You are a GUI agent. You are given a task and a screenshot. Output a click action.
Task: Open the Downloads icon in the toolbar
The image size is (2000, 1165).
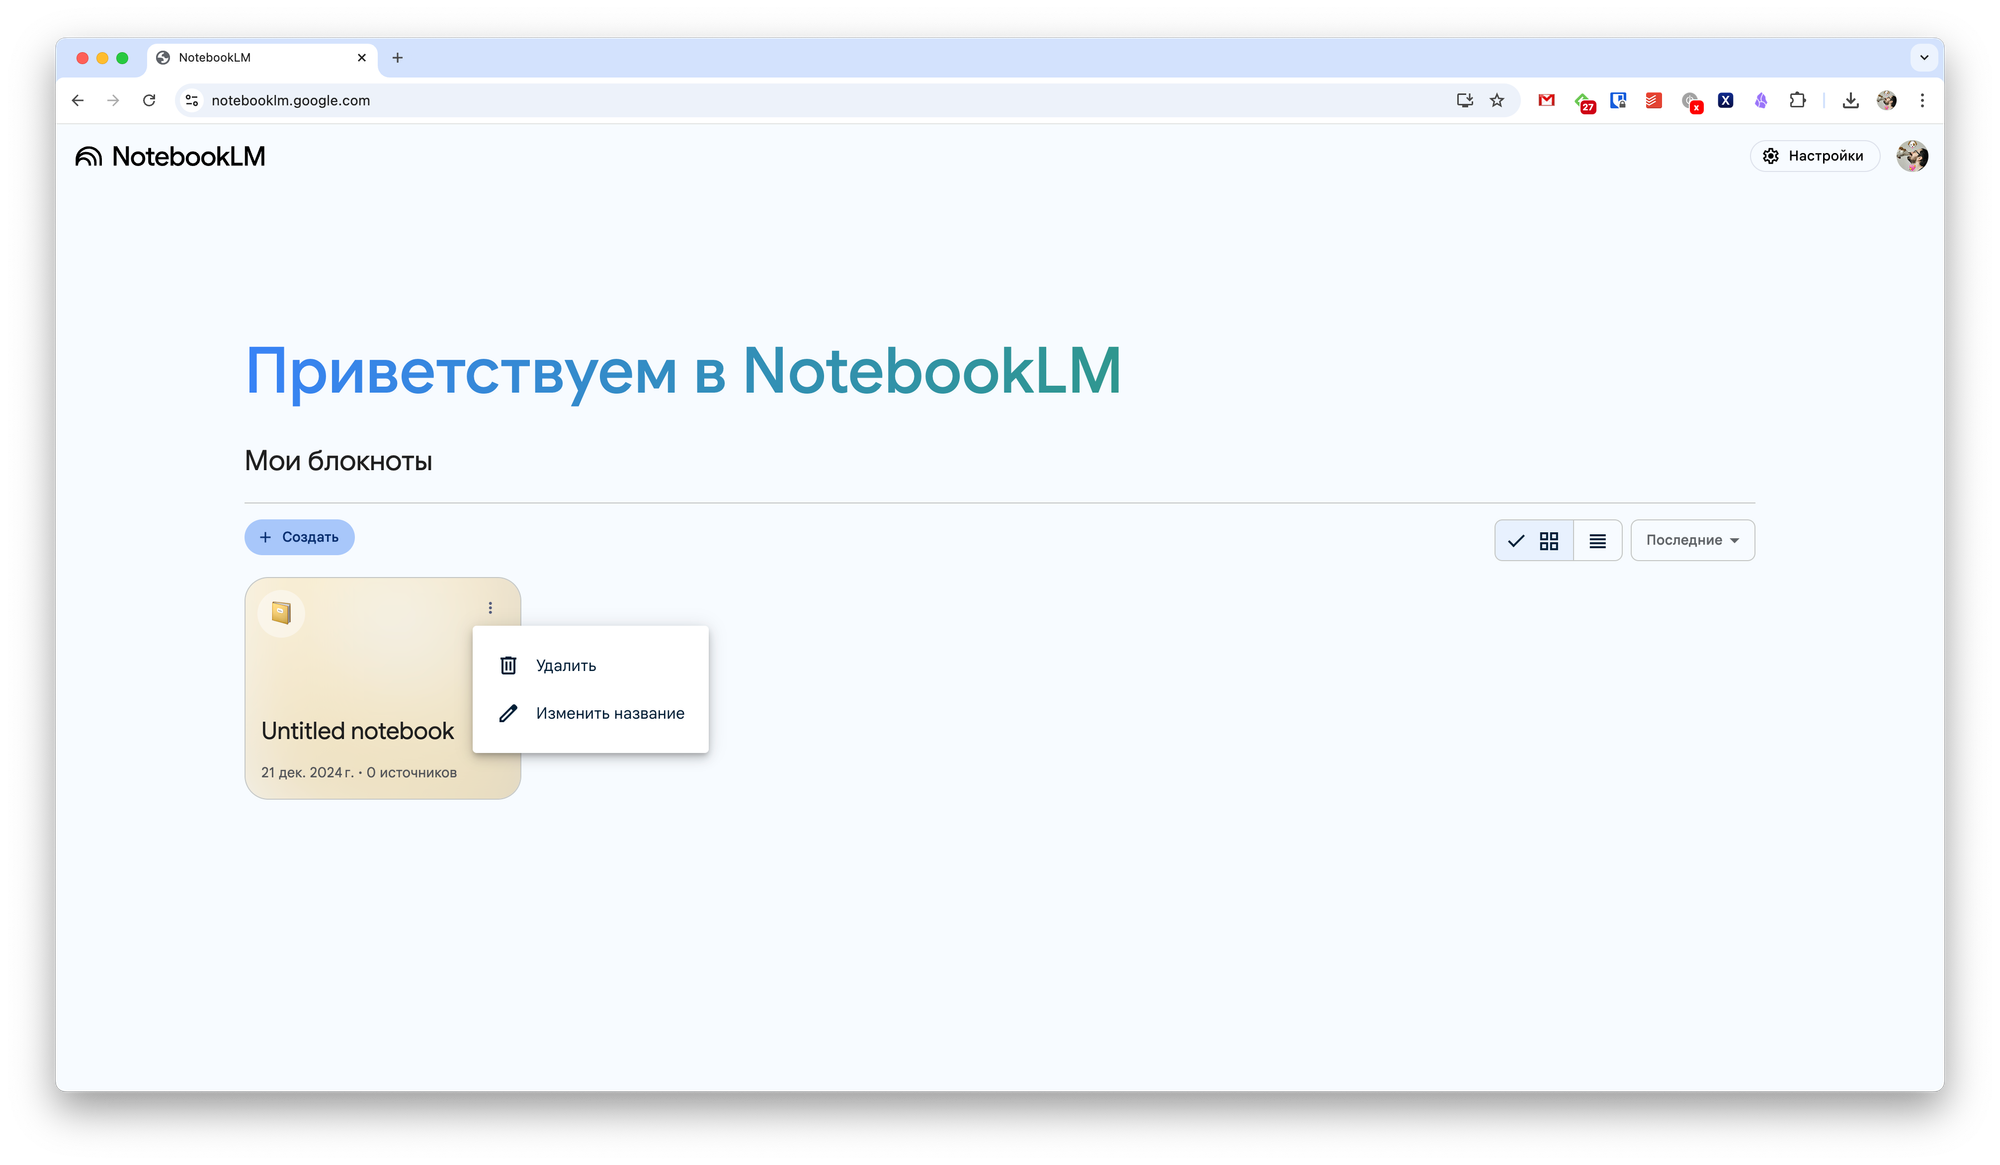pyautogui.click(x=1850, y=100)
